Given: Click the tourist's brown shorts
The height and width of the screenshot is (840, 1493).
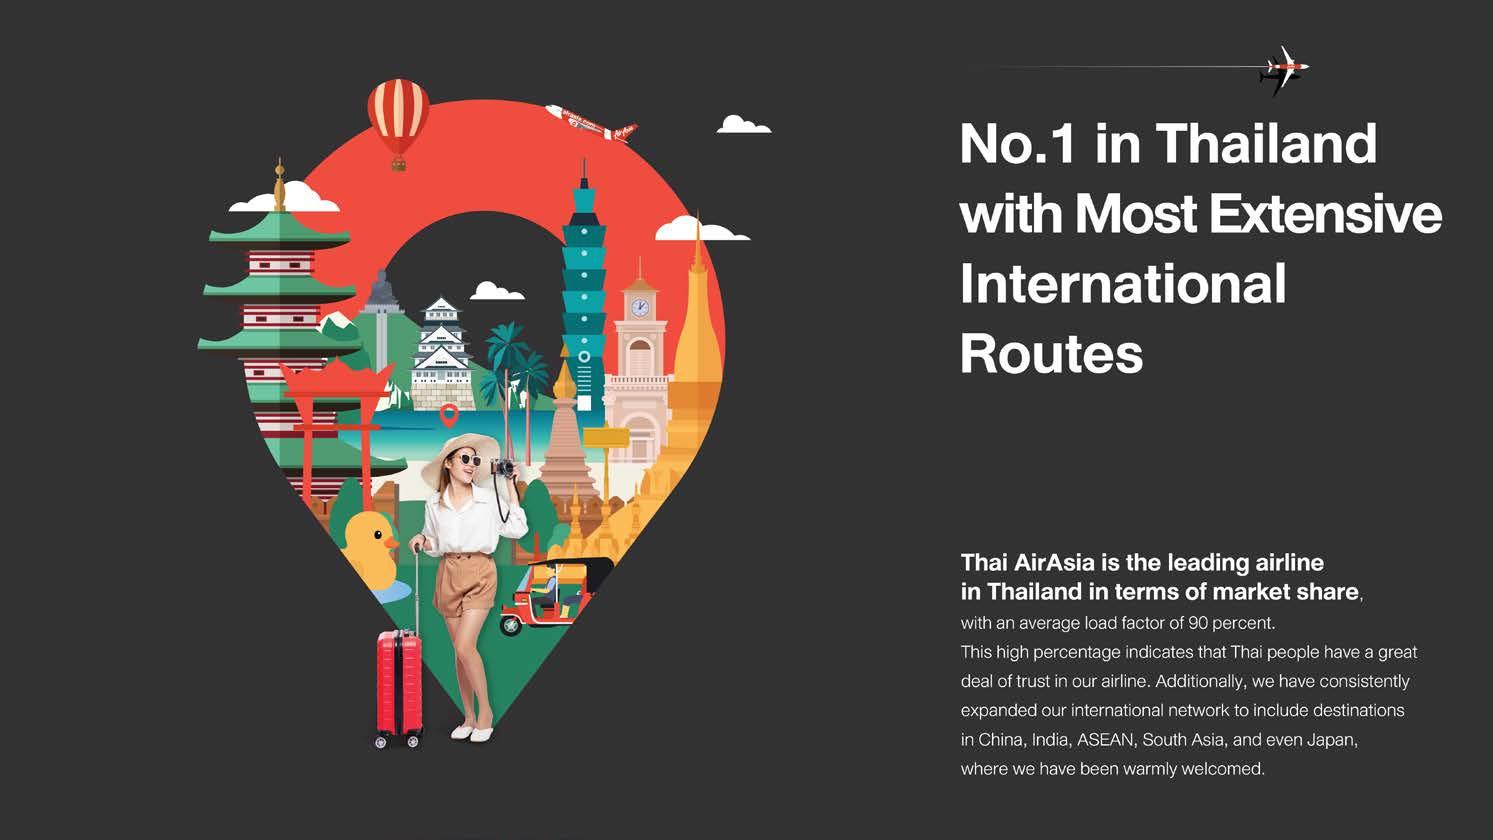Looking at the screenshot, I should click(466, 583).
